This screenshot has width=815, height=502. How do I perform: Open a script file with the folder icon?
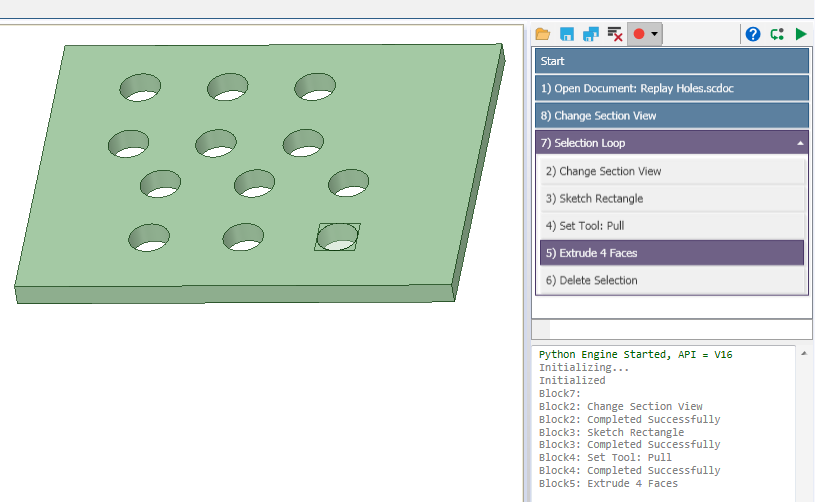point(542,34)
